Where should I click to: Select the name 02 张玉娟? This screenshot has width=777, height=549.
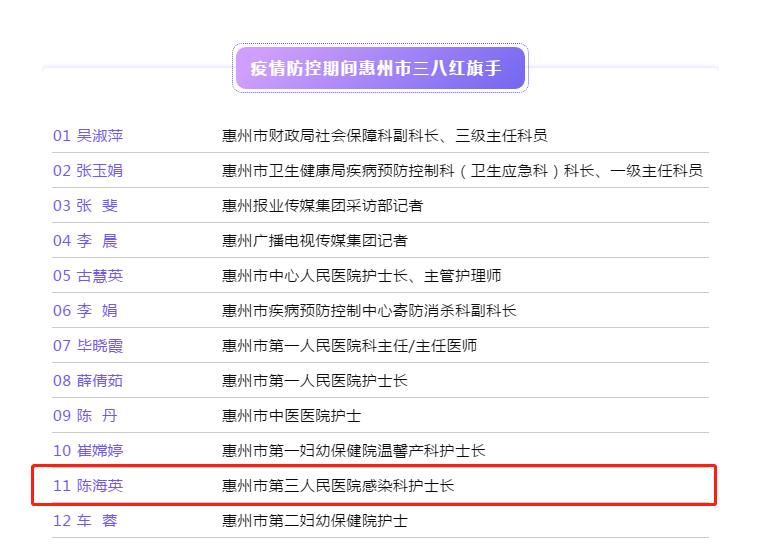(x=88, y=171)
